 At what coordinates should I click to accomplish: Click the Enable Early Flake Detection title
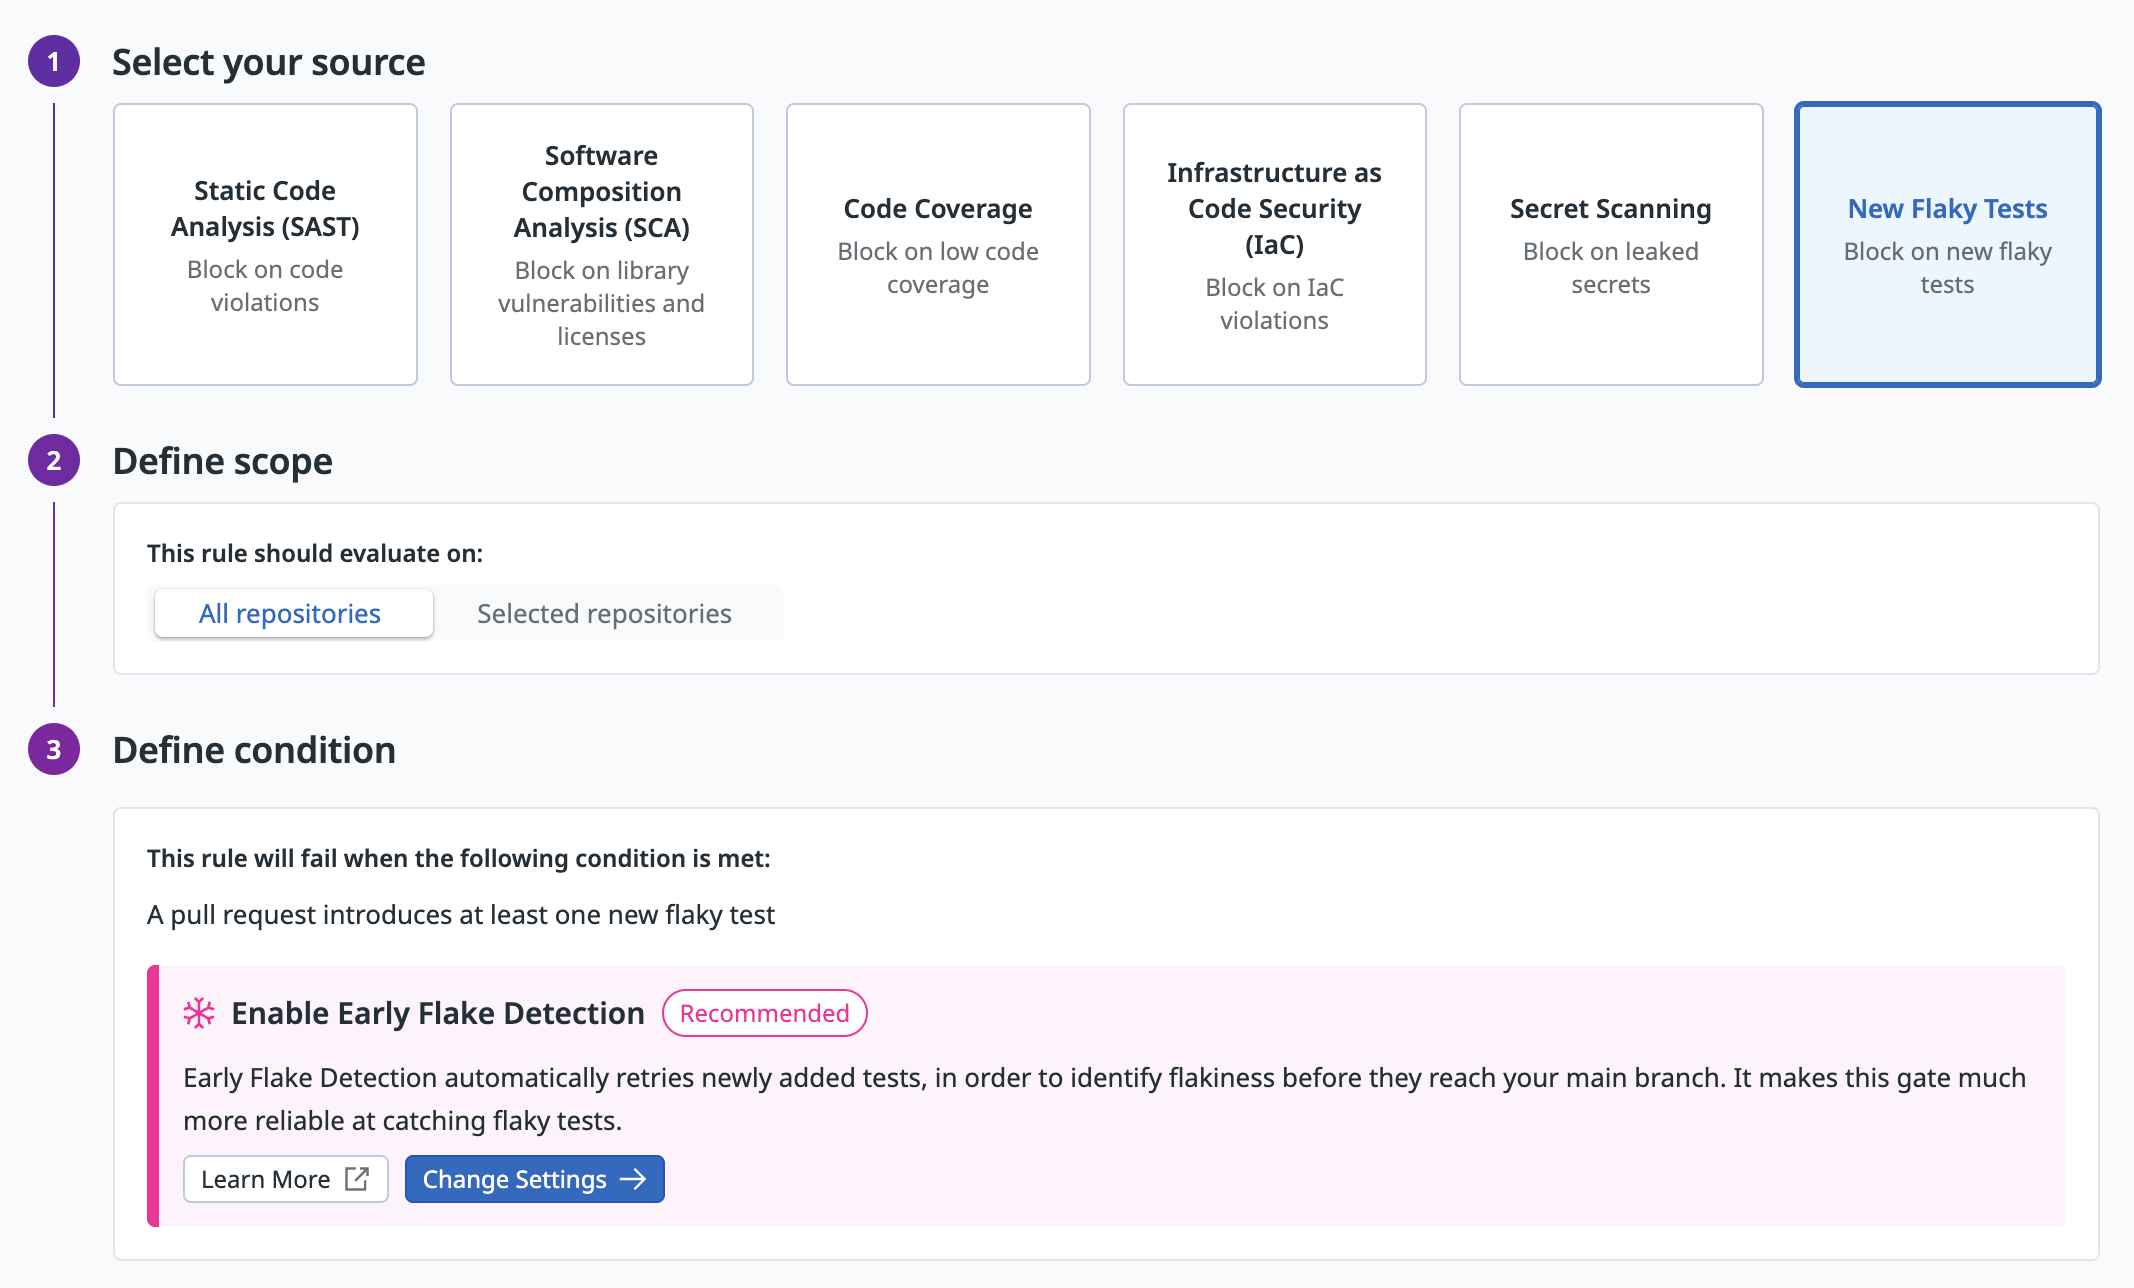(x=438, y=1013)
